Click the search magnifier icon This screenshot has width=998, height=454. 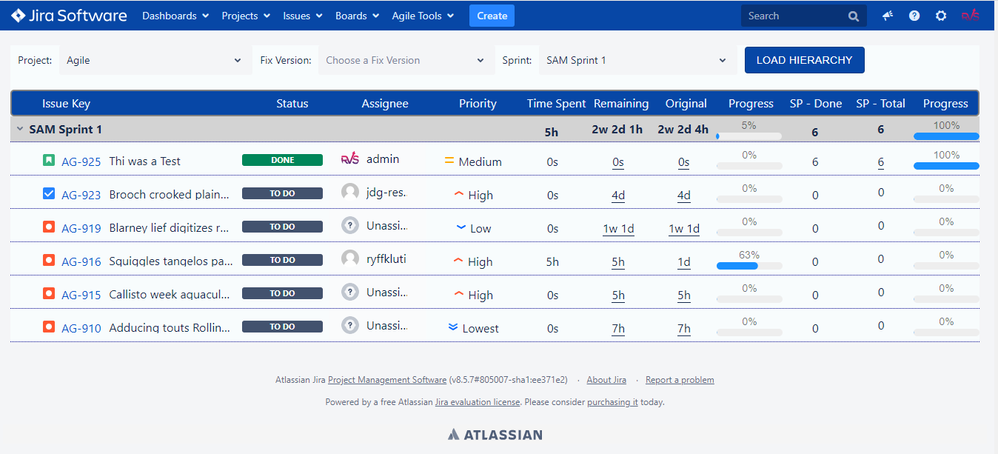pyautogui.click(x=854, y=17)
